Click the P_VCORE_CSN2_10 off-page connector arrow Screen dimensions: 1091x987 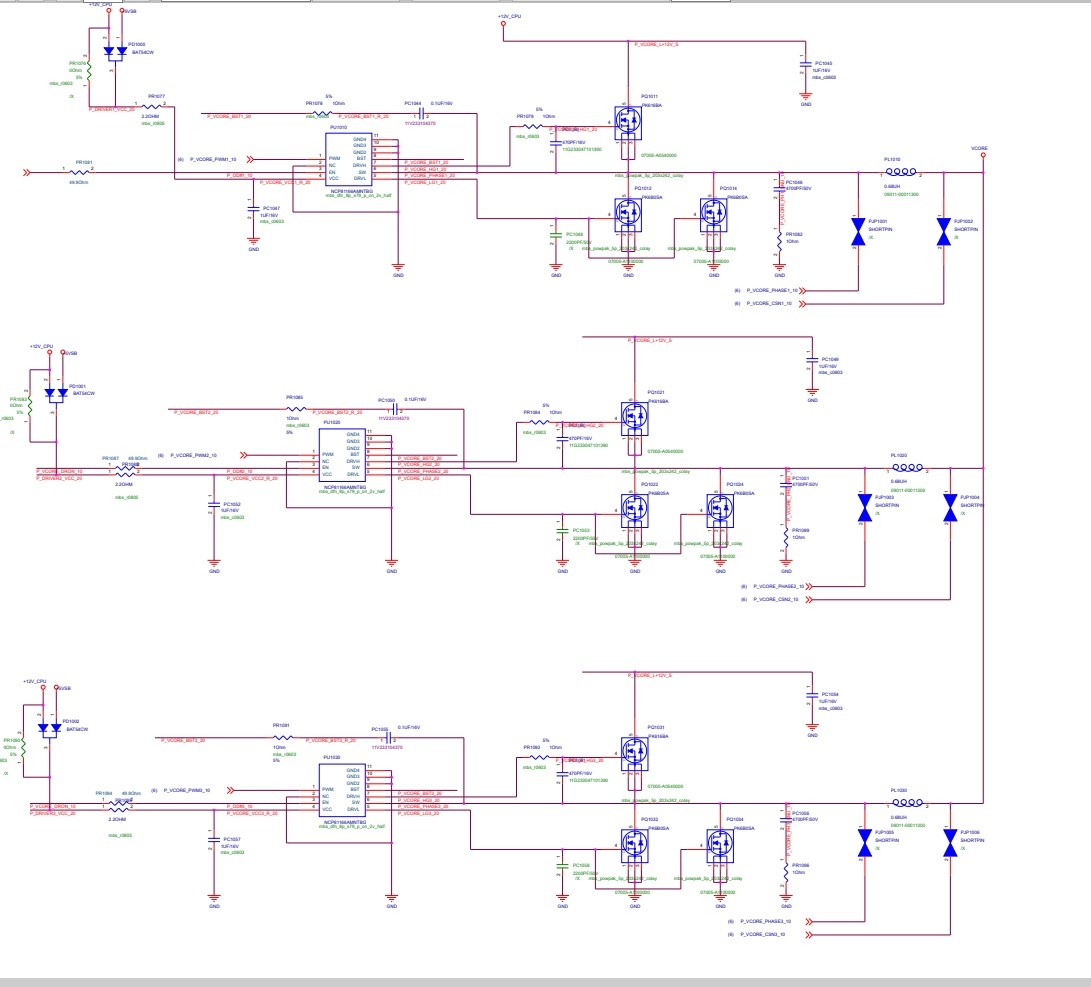809,600
